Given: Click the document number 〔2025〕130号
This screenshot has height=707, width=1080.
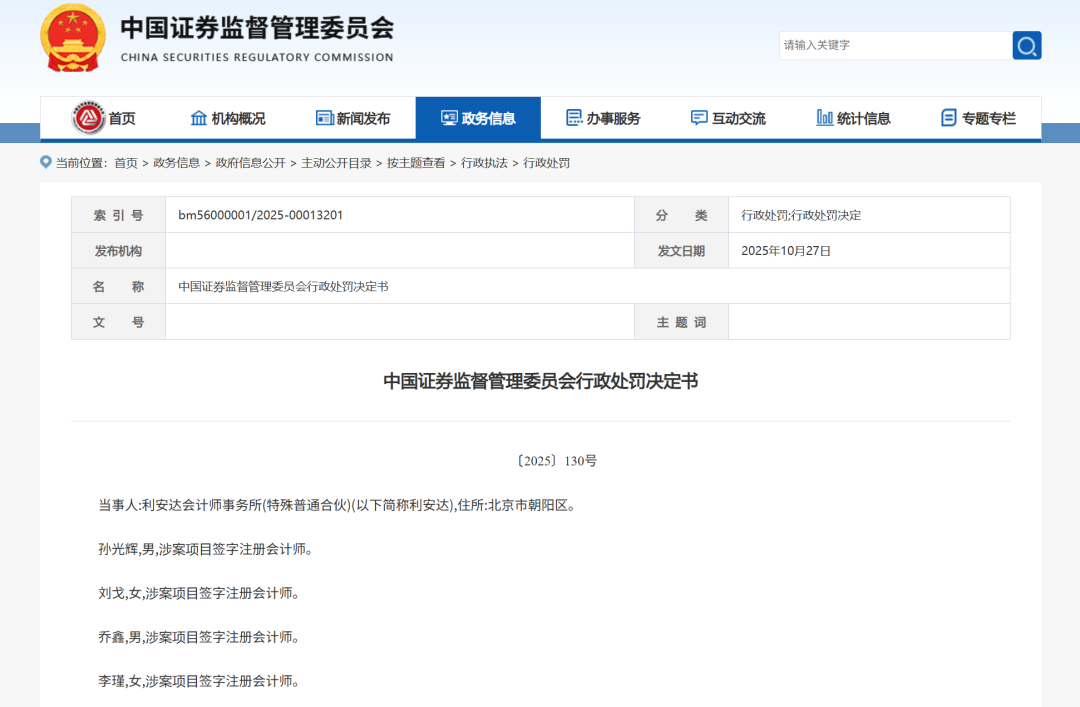Looking at the screenshot, I should tap(557, 461).
